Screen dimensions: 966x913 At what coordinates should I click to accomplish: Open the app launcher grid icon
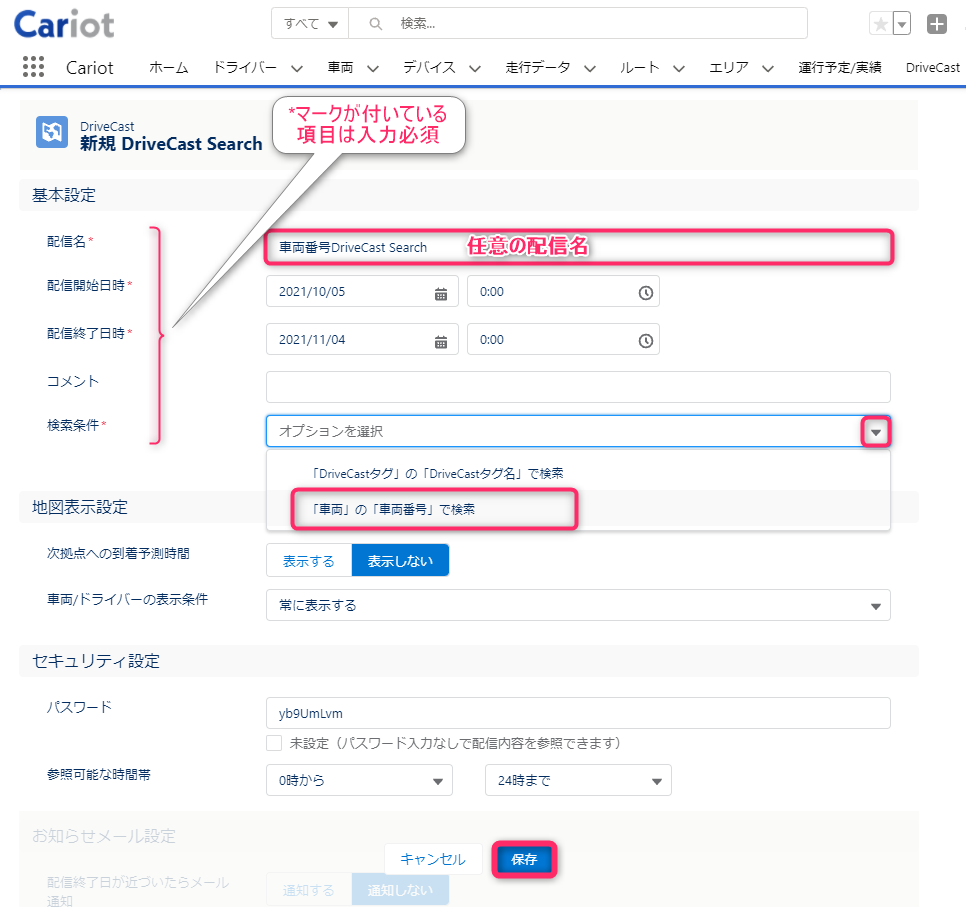[x=33, y=67]
